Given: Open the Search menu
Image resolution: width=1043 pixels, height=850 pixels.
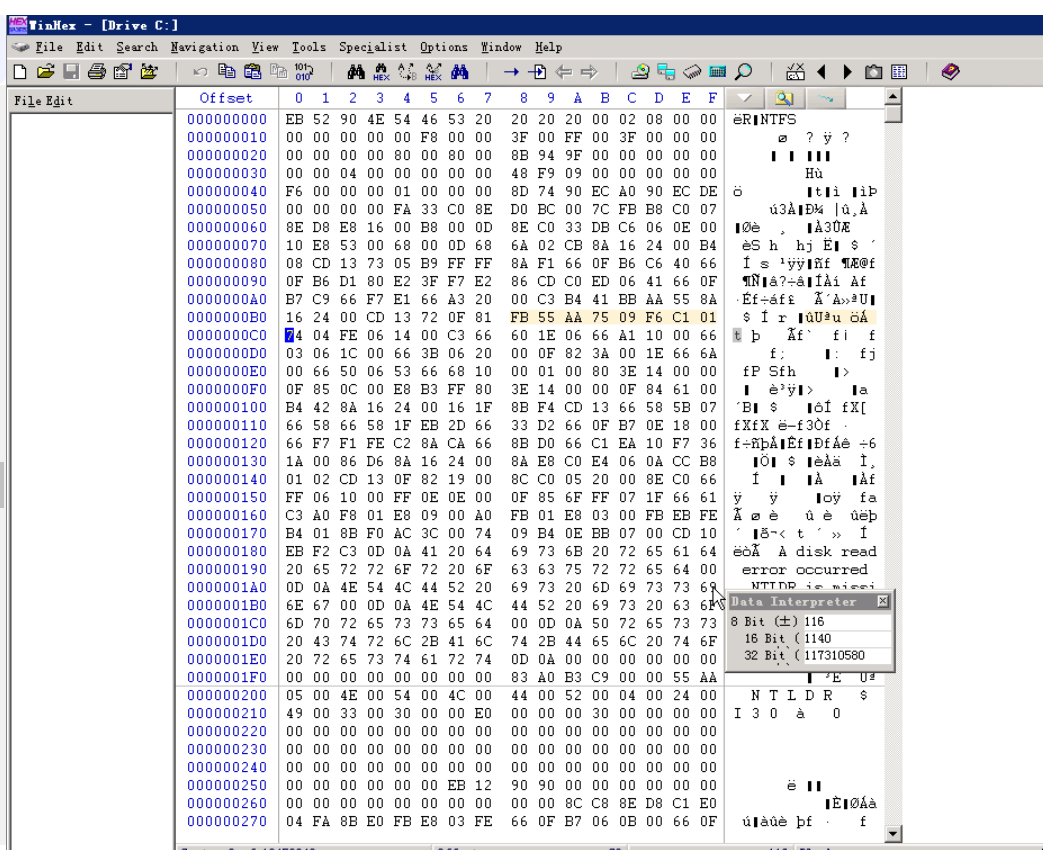Looking at the screenshot, I should 137,47.
